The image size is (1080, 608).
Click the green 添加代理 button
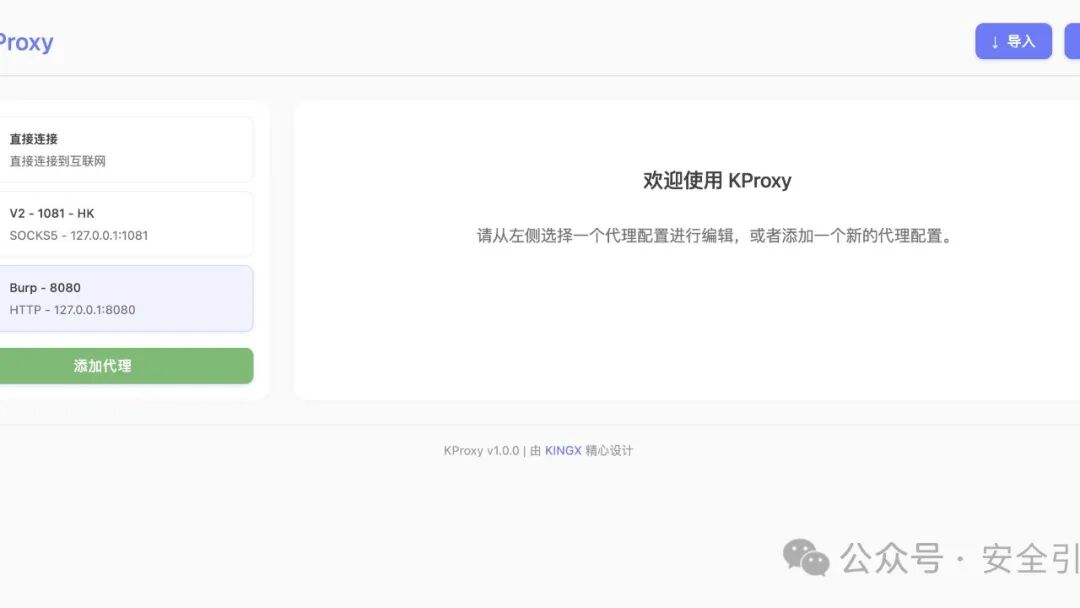coord(126,366)
